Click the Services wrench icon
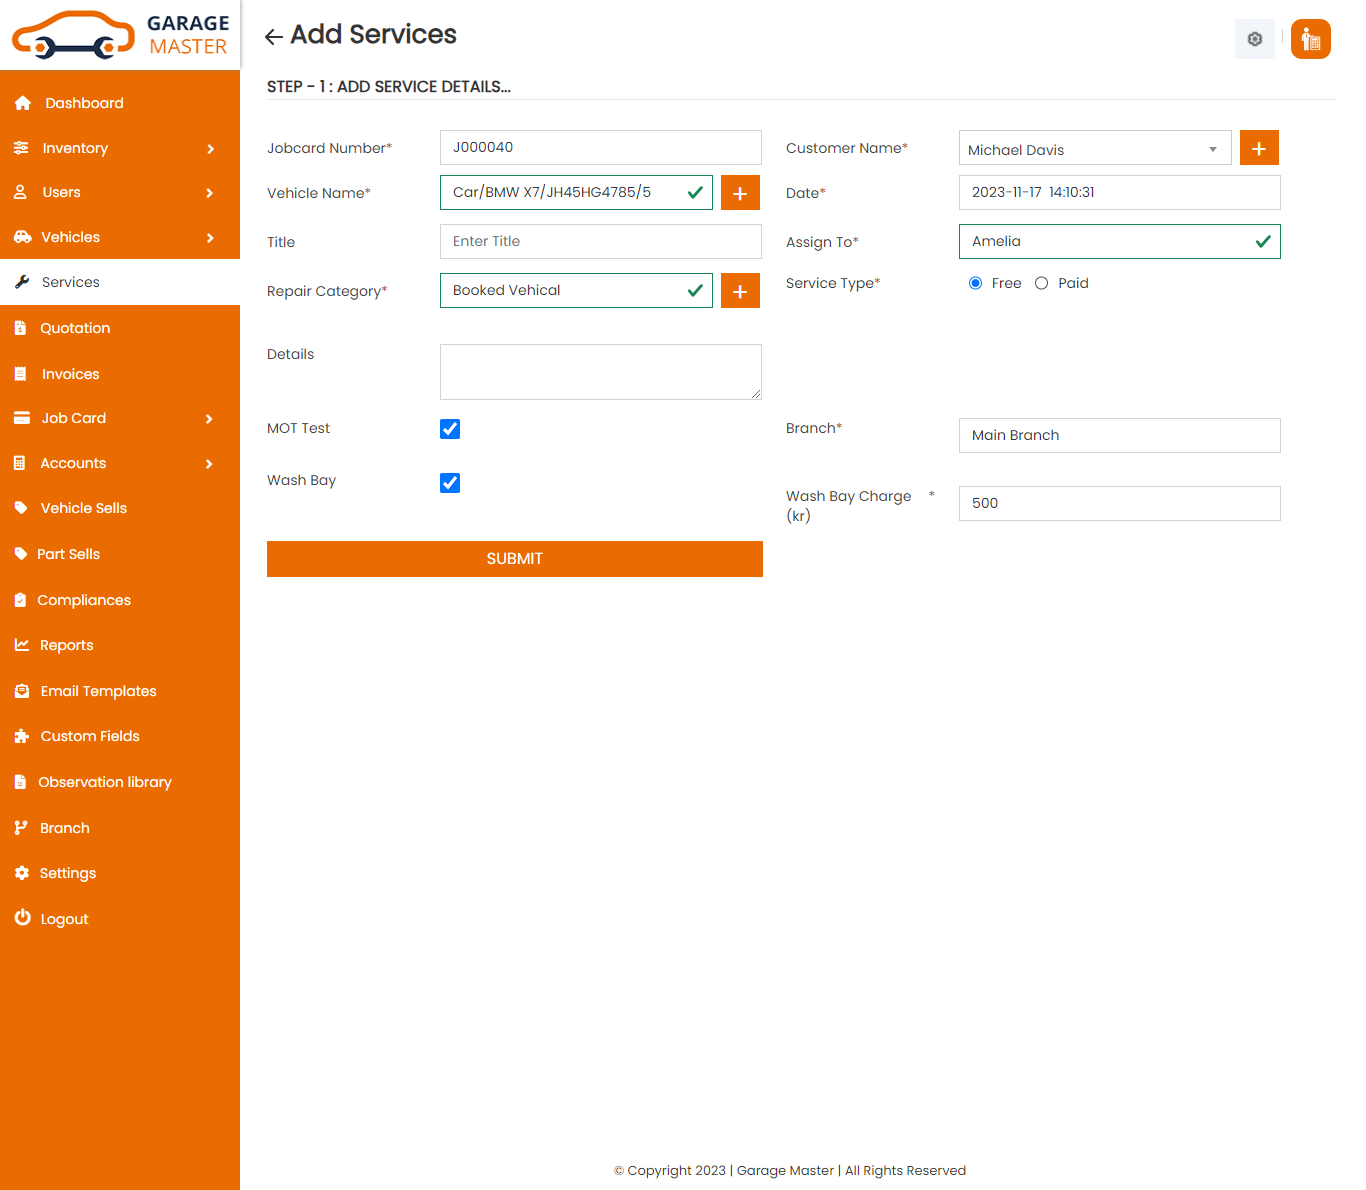Viewport: 1366px width, 1190px height. [x=22, y=282]
